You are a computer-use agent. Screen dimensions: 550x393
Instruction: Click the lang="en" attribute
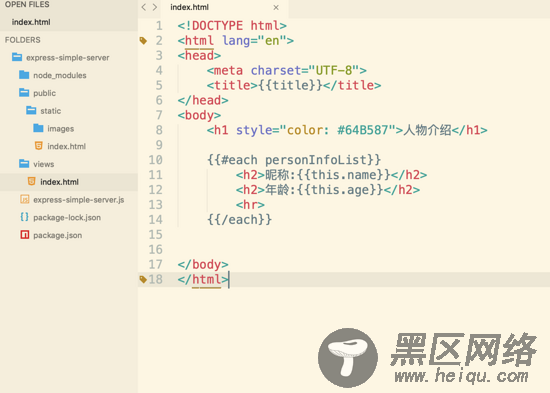point(255,41)
